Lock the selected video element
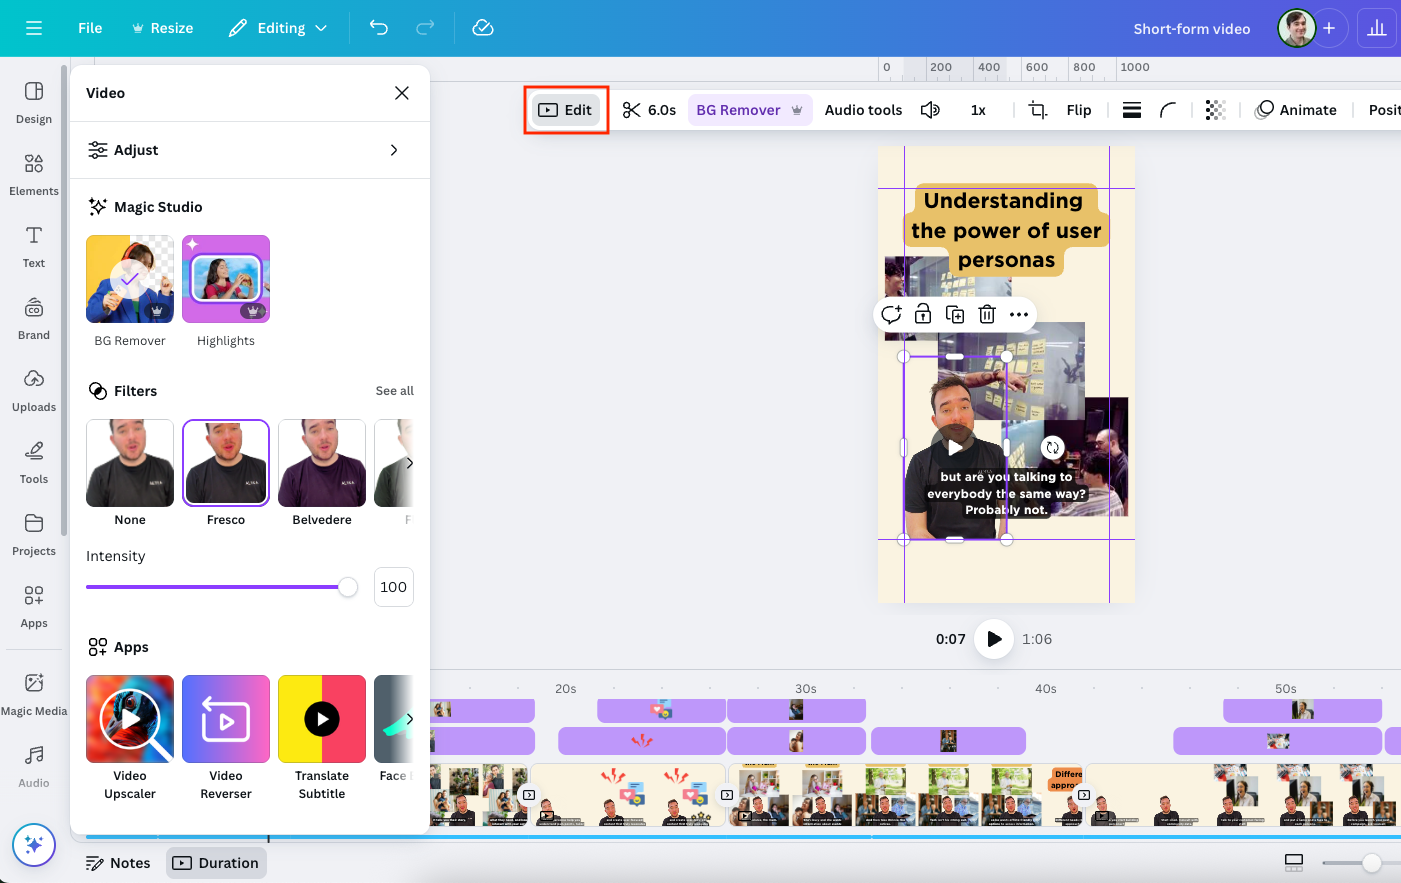The image size is (1401, 883). click(x=923, y=314)
